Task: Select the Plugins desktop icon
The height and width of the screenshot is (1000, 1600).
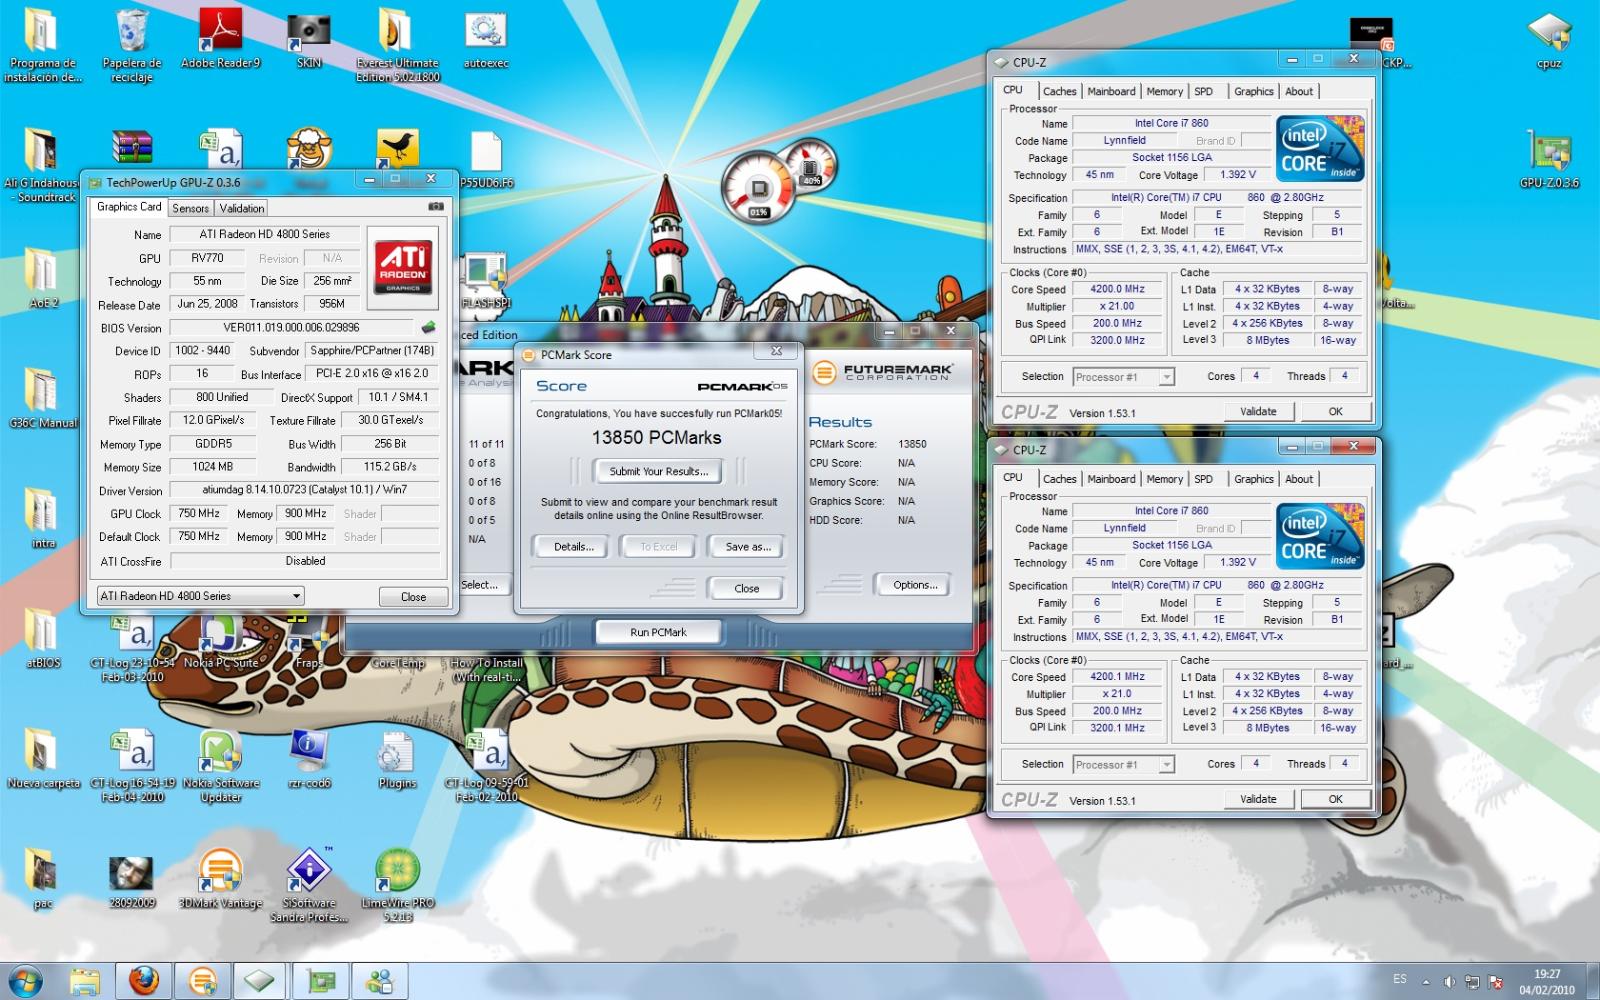Action: pos(397,758)
